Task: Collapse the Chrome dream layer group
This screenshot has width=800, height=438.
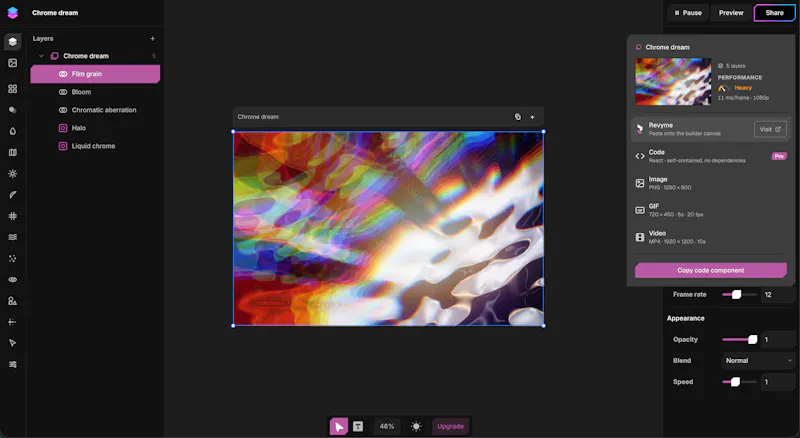Action: pyautogui.click(x=41, y=56)
